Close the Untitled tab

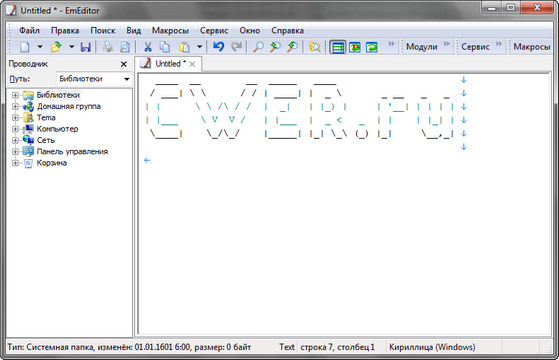[192, 64]
